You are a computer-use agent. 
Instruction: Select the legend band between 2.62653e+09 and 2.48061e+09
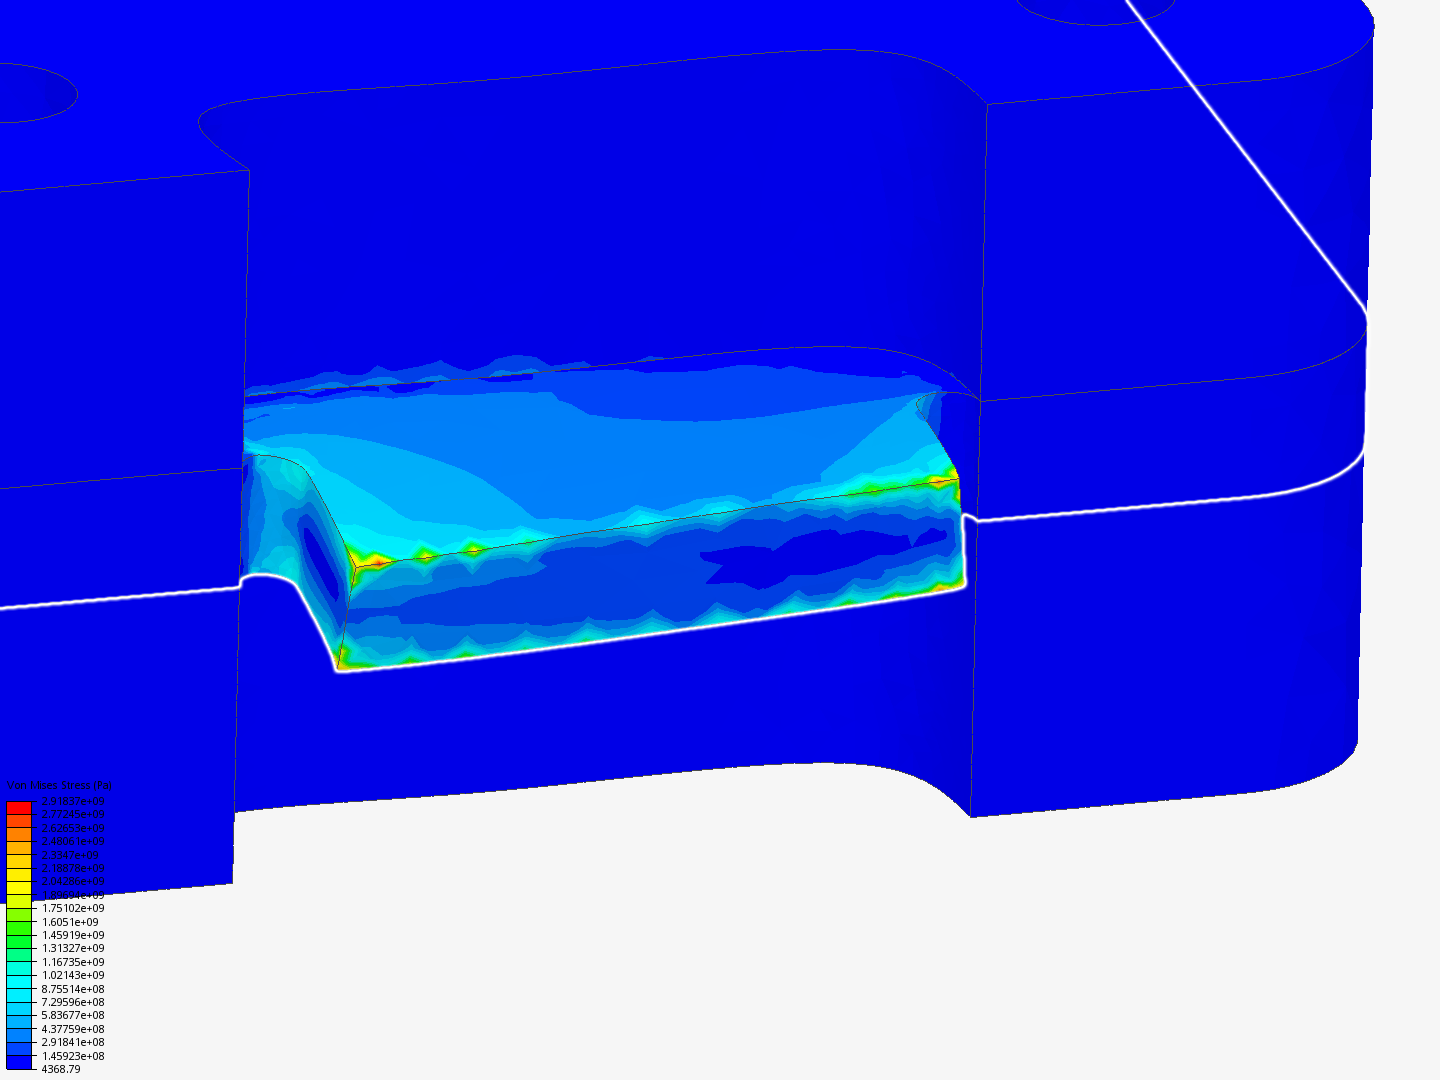point(19,835)
